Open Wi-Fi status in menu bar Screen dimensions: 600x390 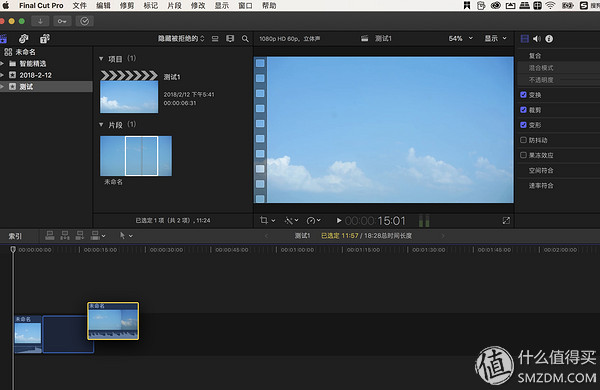click(x=550, y=5)
